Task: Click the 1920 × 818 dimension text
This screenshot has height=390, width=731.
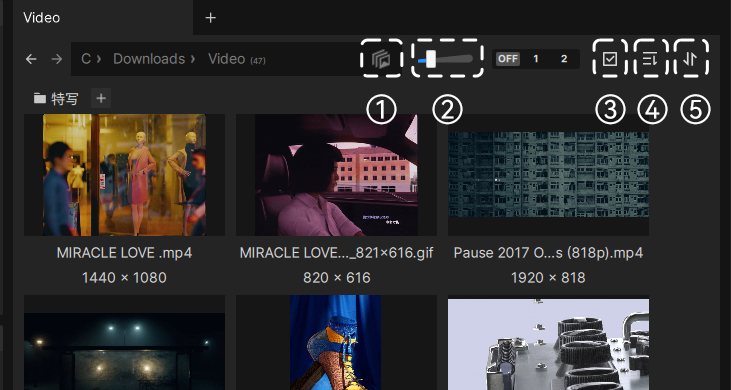Action: (x=548, y=278)
